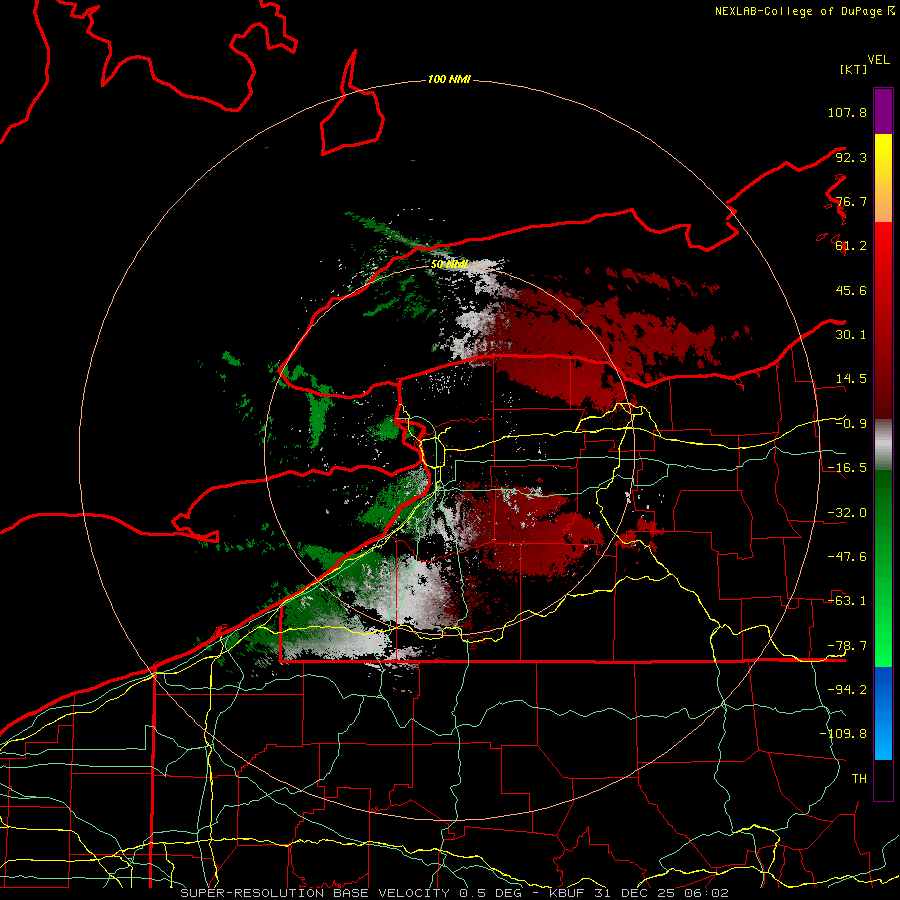Screen dimensions: 900x900
Task: Click the [KT] units label
Action: click(x=854, y=69)
